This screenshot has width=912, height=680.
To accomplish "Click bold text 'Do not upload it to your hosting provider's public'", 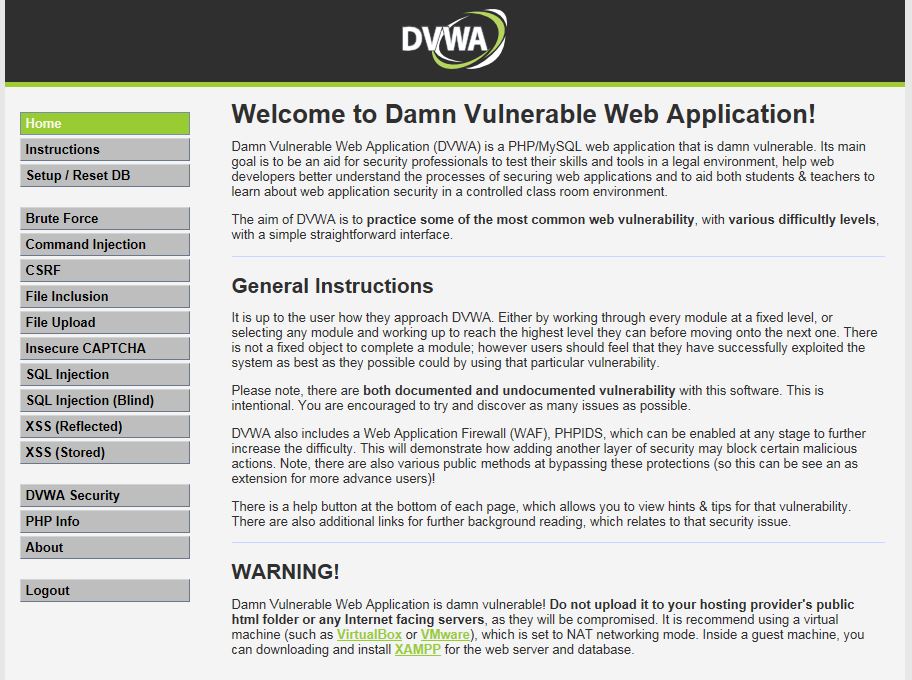I will tap(701, 604).
